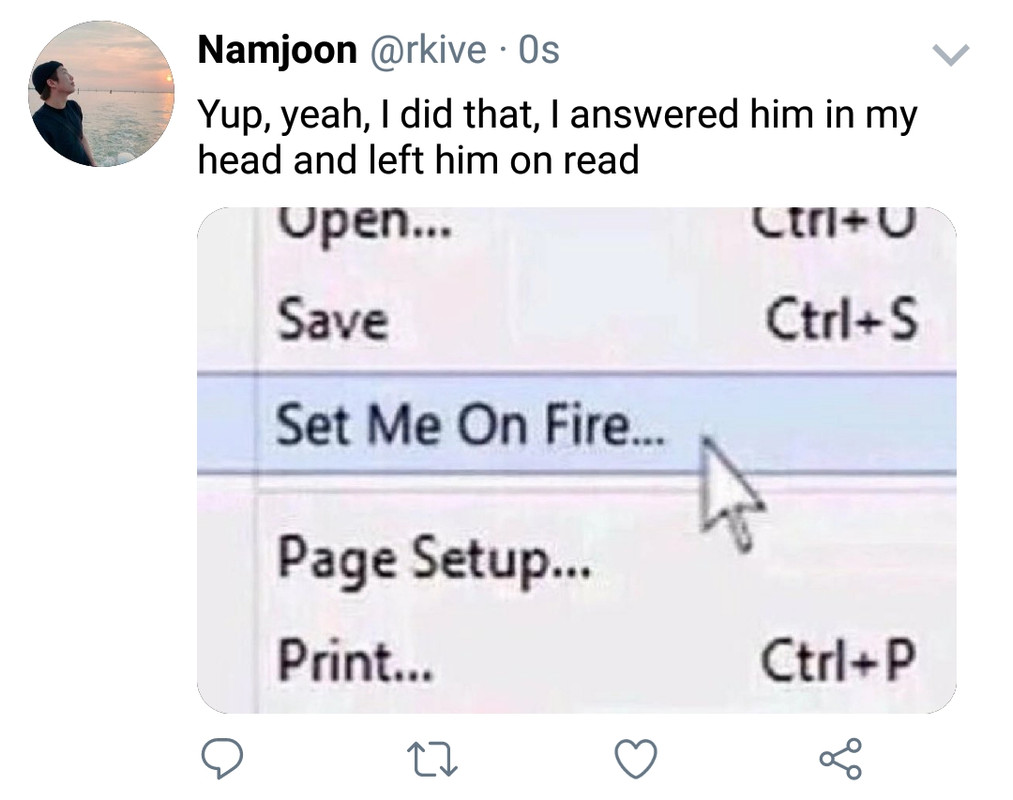Open Namjoon's round profile picture
Image resolution: width=1013 pixels, height=800 pixels.
[101, 94]
